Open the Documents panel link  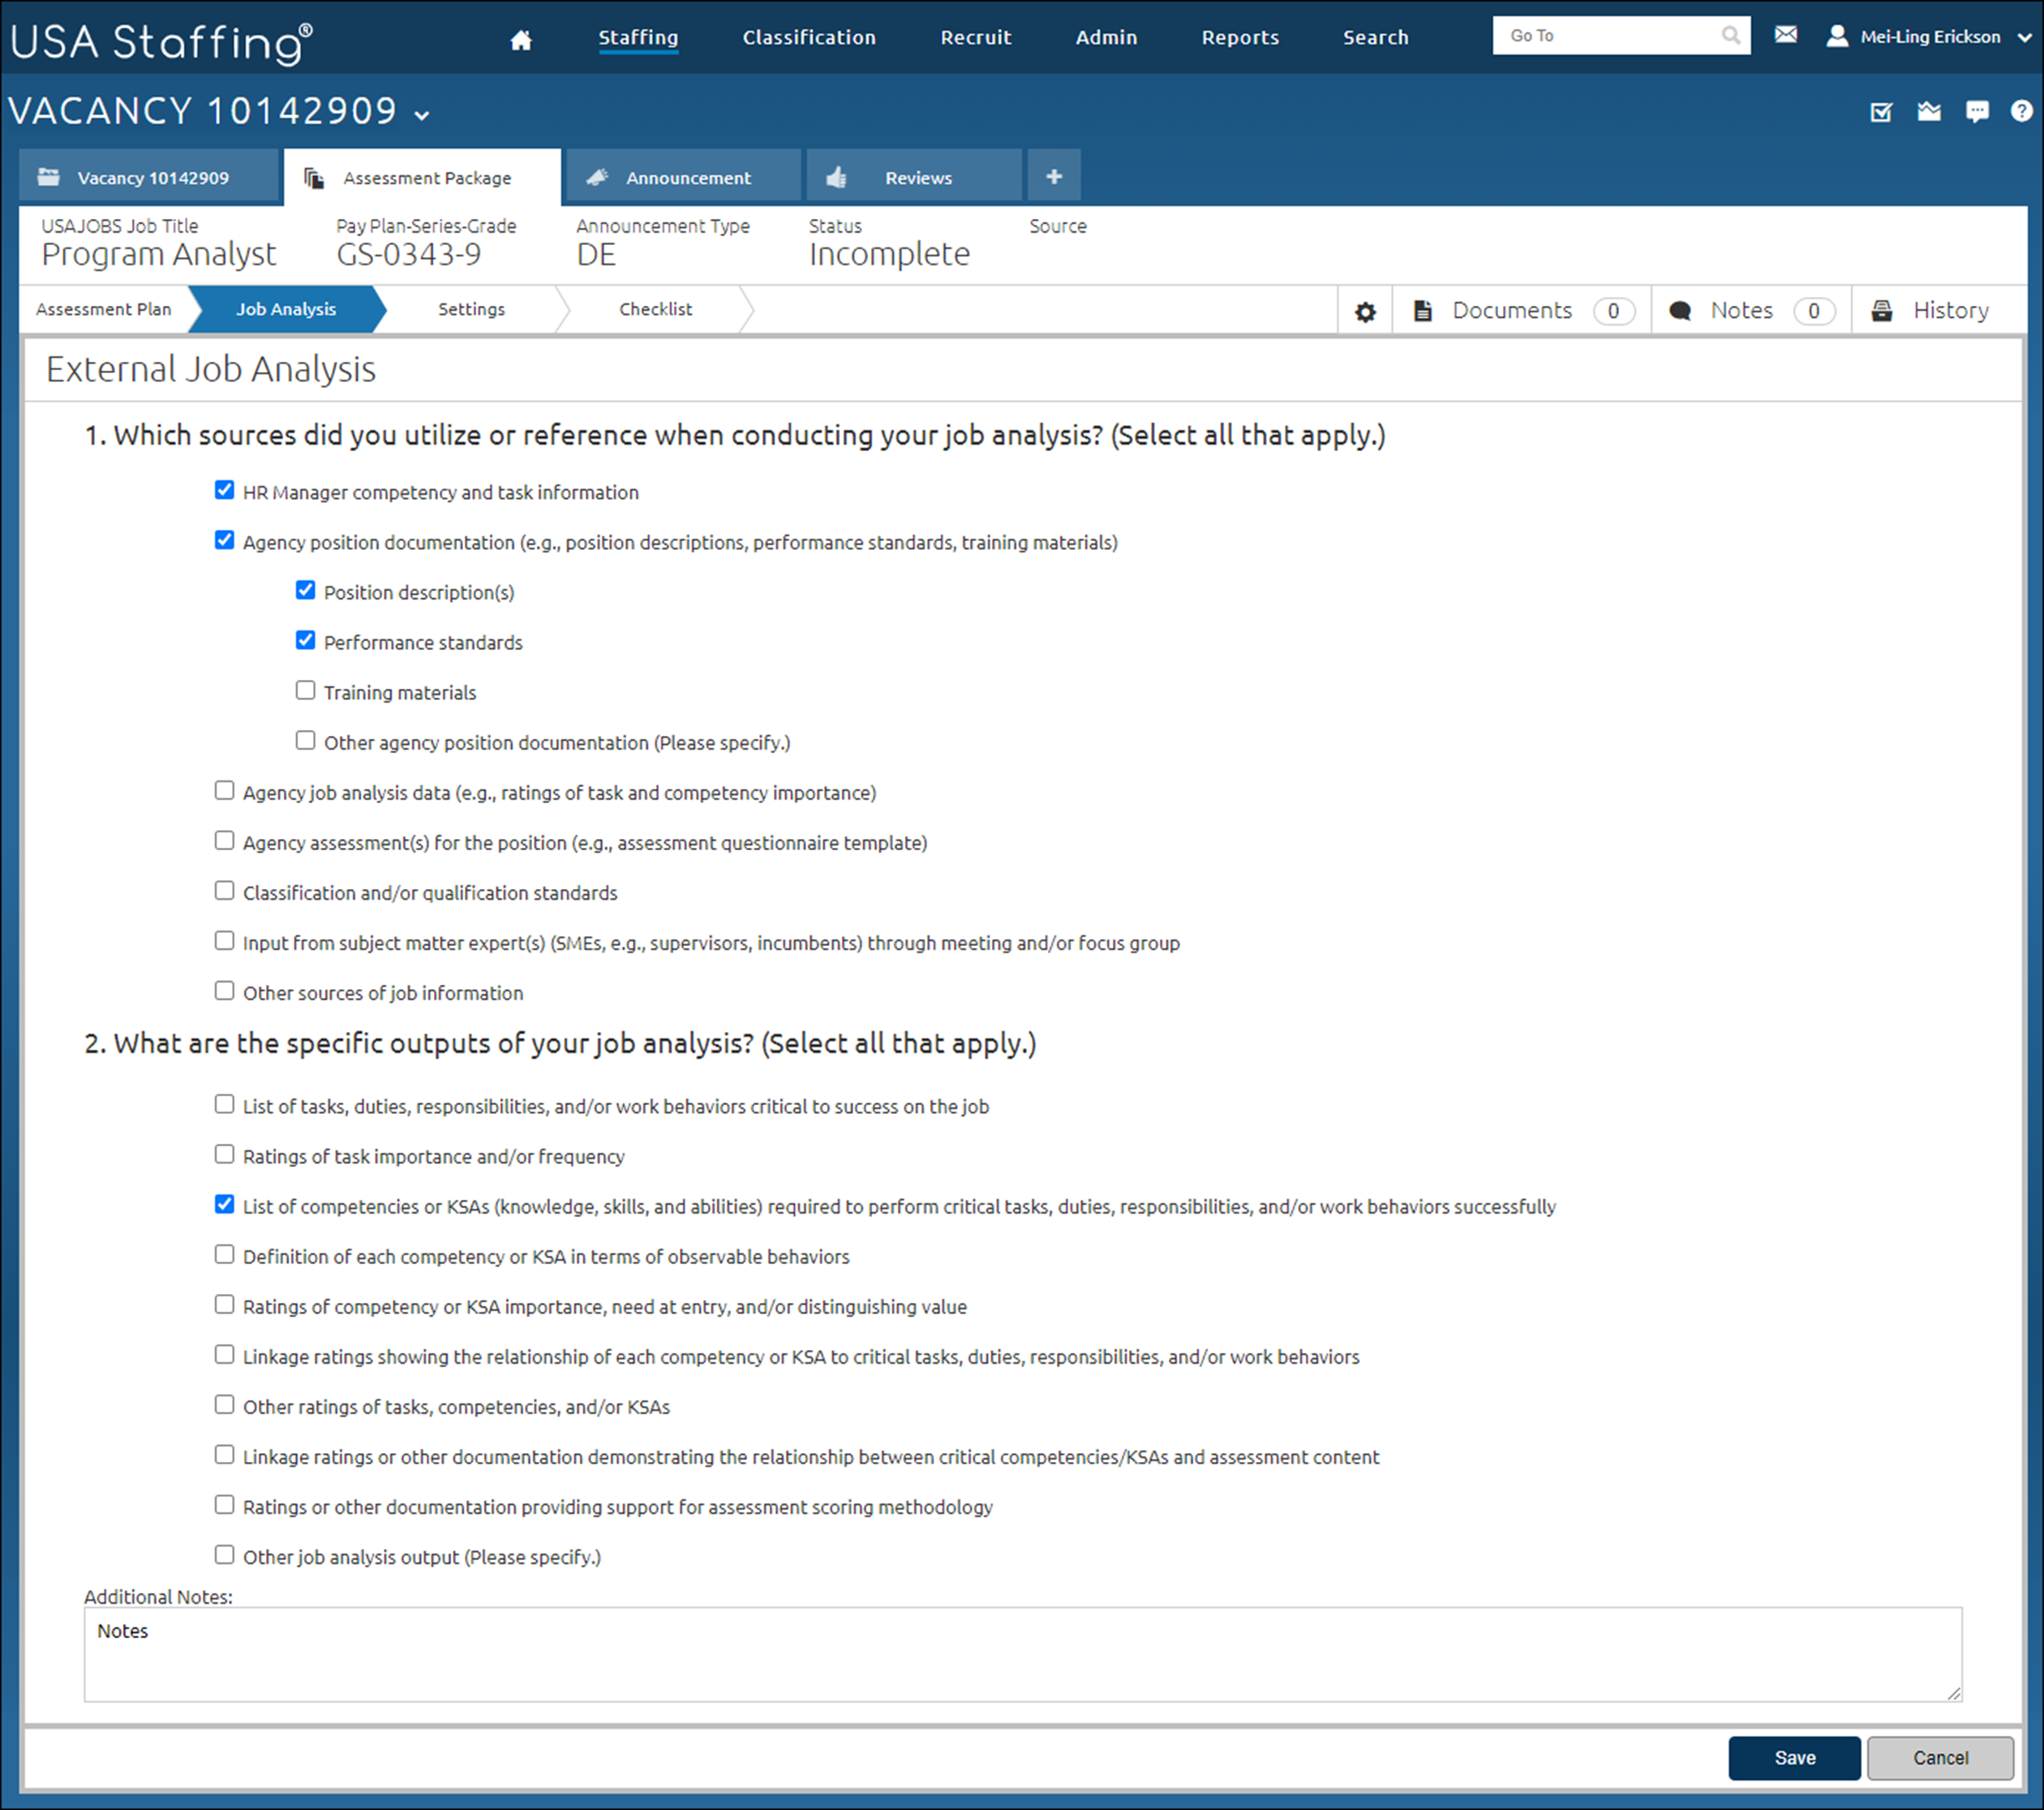1523,311
